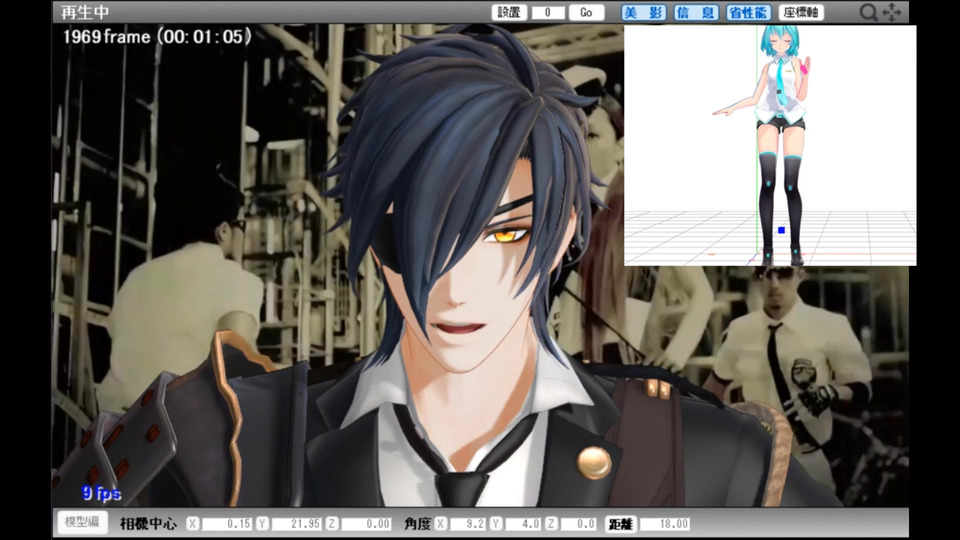Click angle Z field showing 0.0

point(578,523)
